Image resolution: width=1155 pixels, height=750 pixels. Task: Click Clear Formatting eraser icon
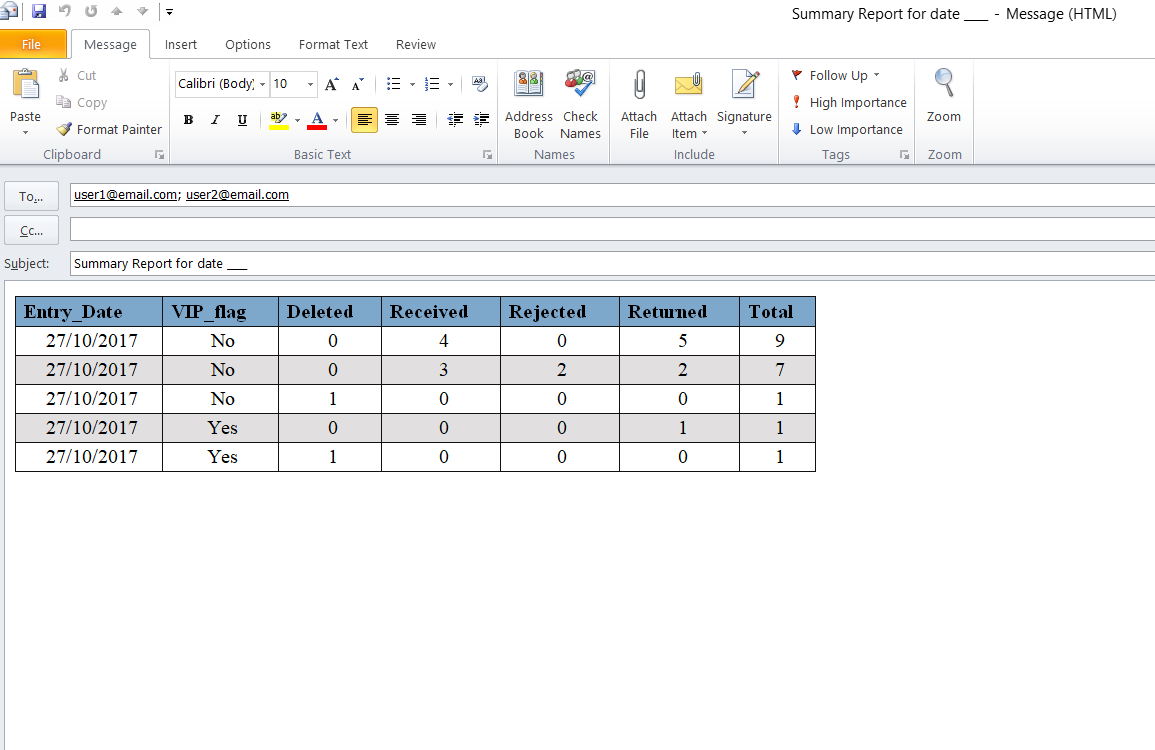click(x=480, y=84)
